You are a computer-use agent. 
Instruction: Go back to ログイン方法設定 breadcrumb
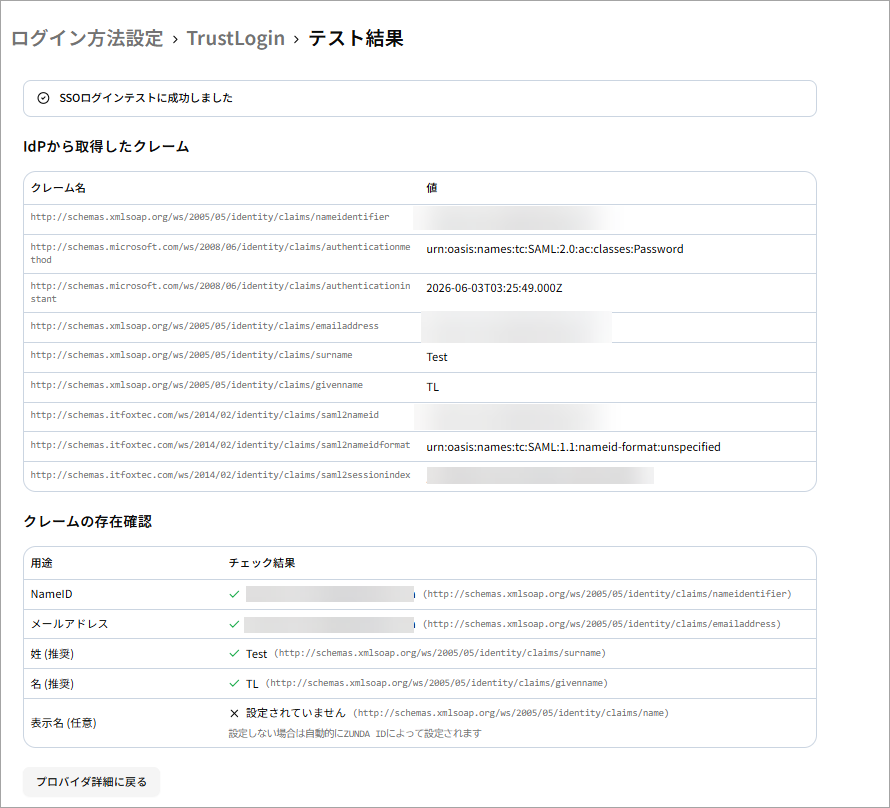click(x=87, y=39)
